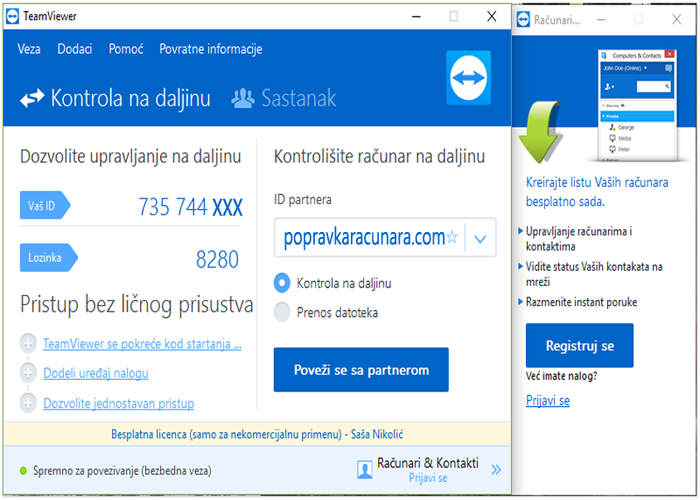Select the password value 8280
700x500 pixels.
217,259
